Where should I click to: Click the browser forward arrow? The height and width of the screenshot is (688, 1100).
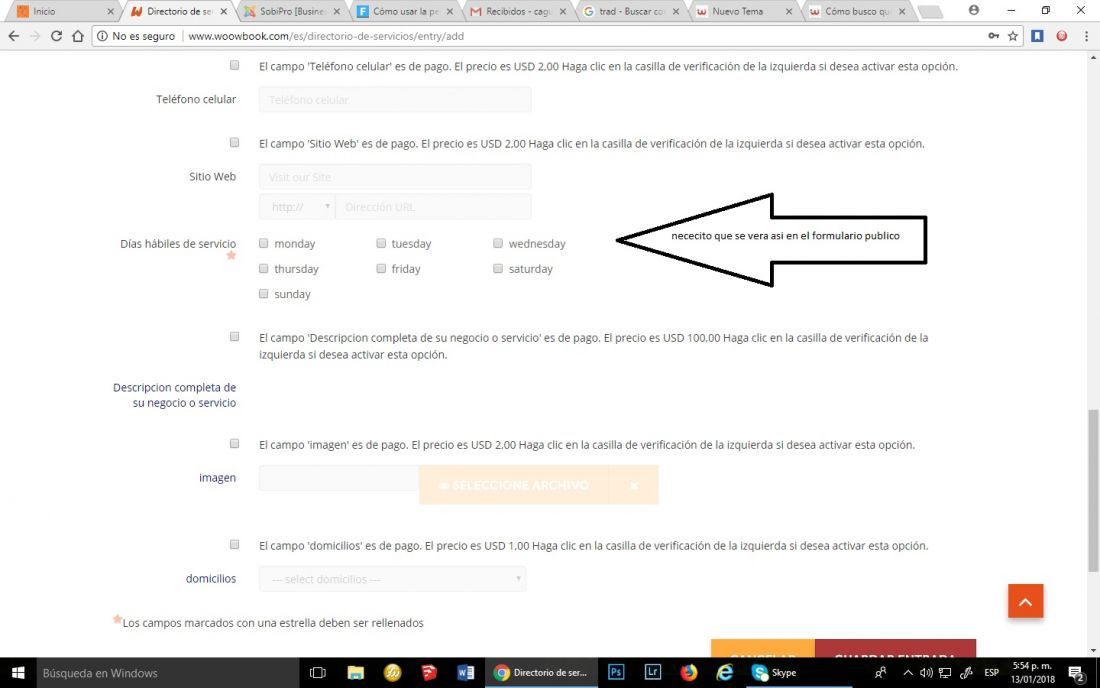[34, 36]
